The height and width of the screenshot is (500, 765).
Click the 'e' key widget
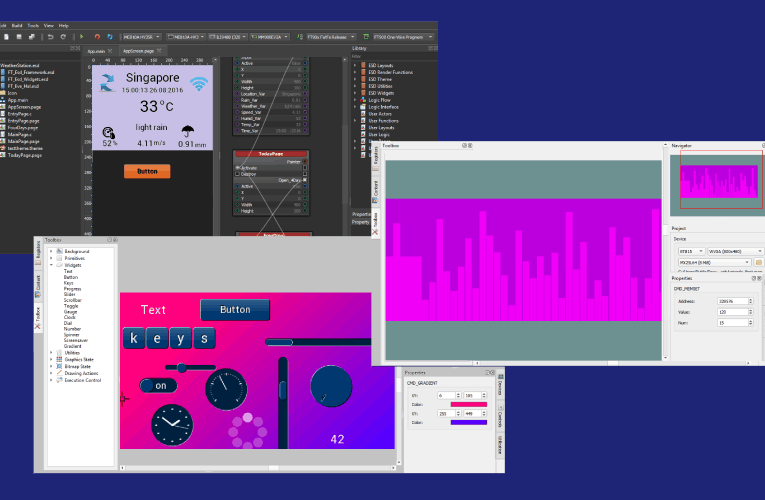pyautogui.click(x=158, y=338)
